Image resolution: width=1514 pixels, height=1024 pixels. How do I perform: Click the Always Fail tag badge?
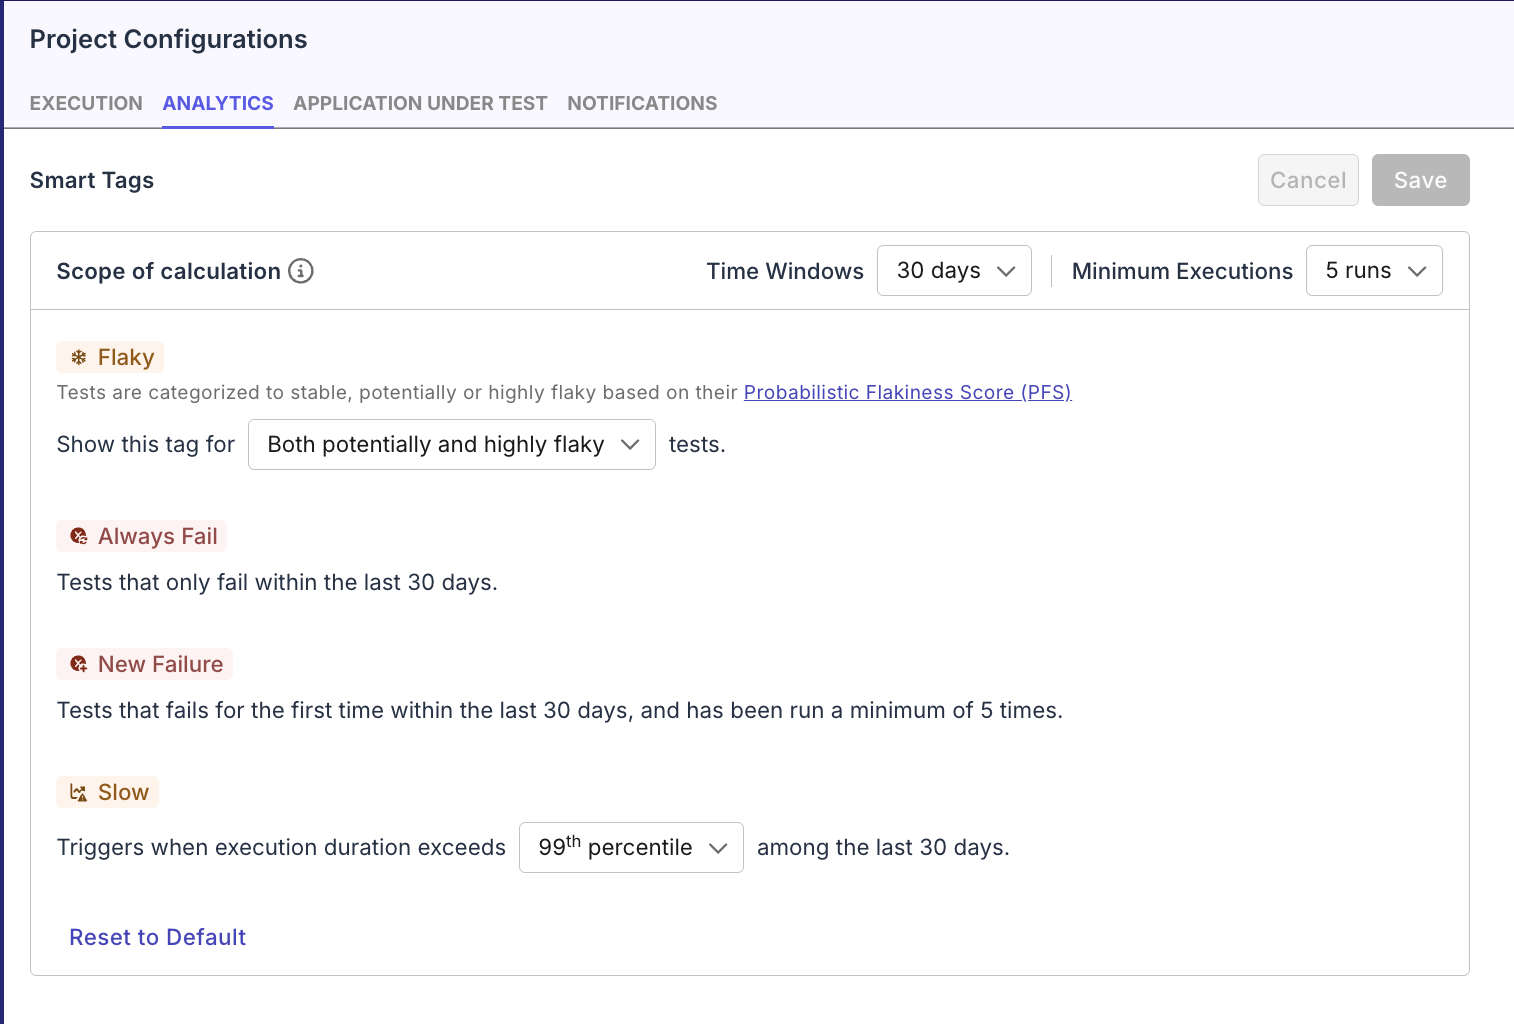pyautogui.click(x=141, y=536)
